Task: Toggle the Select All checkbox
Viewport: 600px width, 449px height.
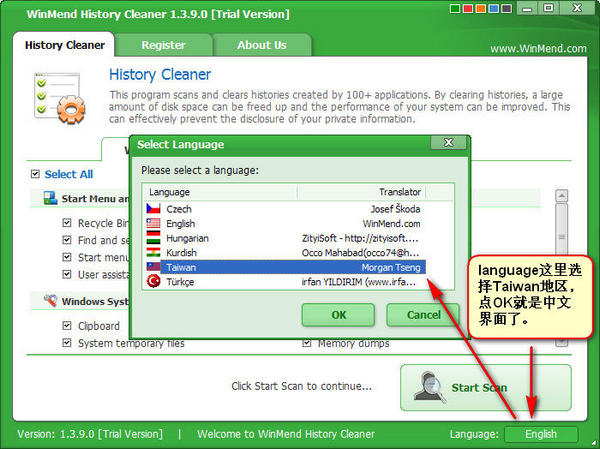Action: tap(35, 174)
